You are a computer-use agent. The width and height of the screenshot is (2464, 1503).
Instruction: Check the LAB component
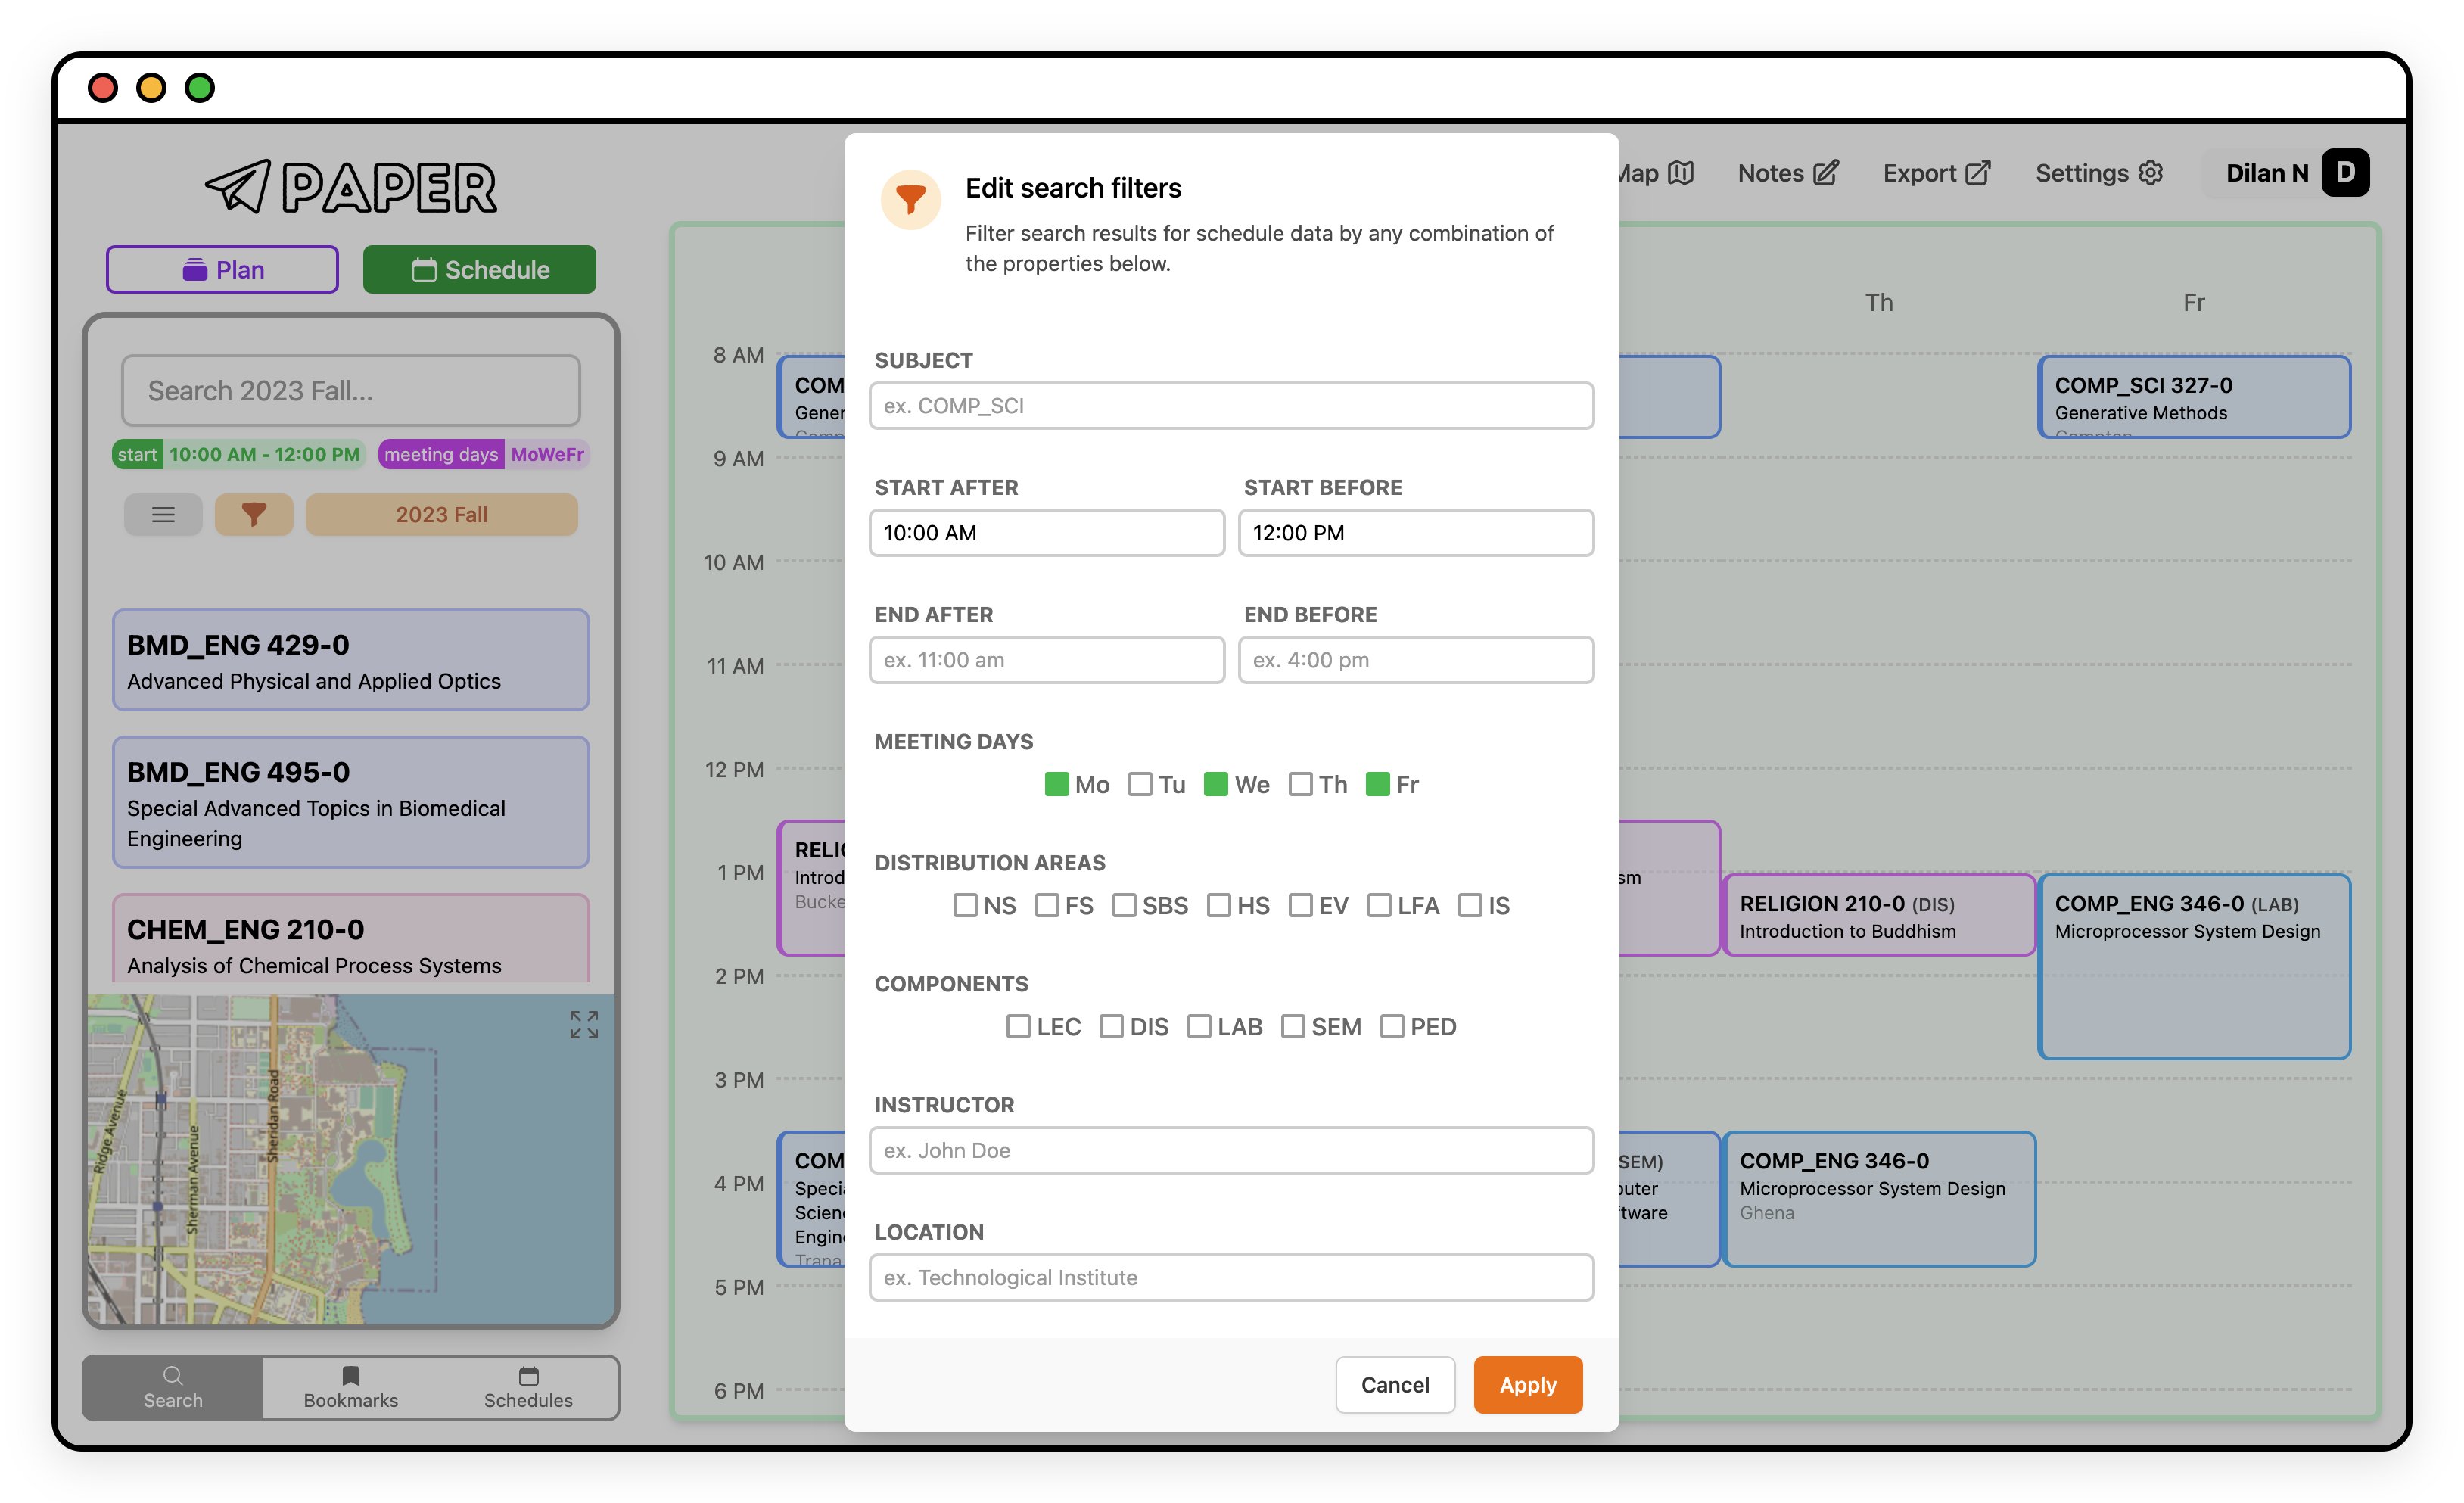1199,1026
